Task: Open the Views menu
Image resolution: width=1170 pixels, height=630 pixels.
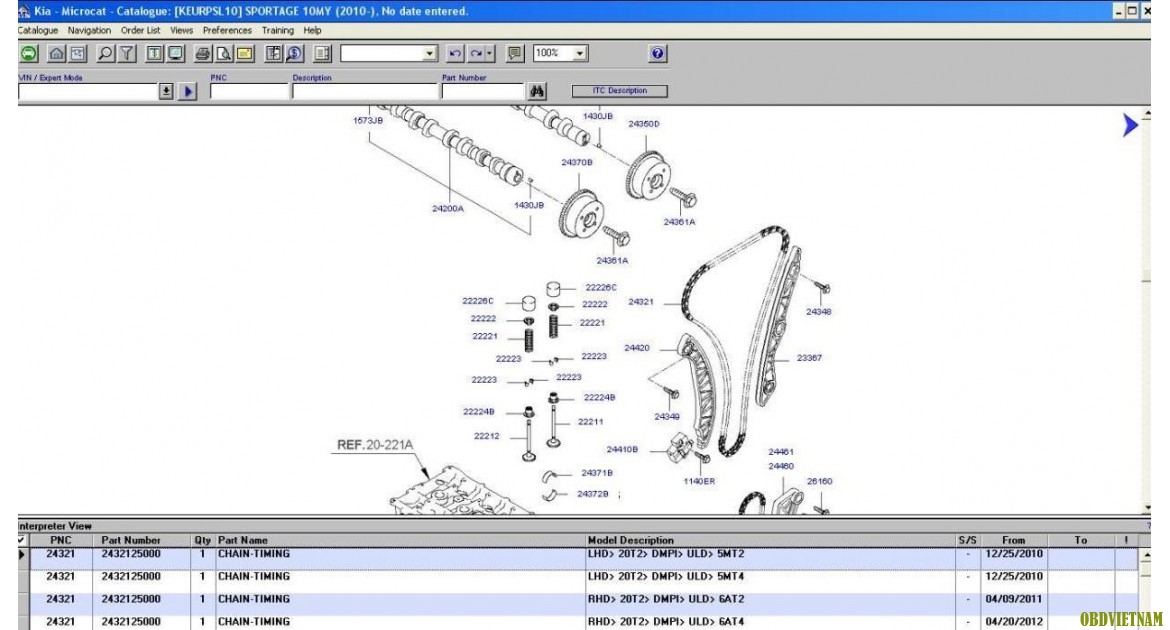Action: click(x=181, y=31)
